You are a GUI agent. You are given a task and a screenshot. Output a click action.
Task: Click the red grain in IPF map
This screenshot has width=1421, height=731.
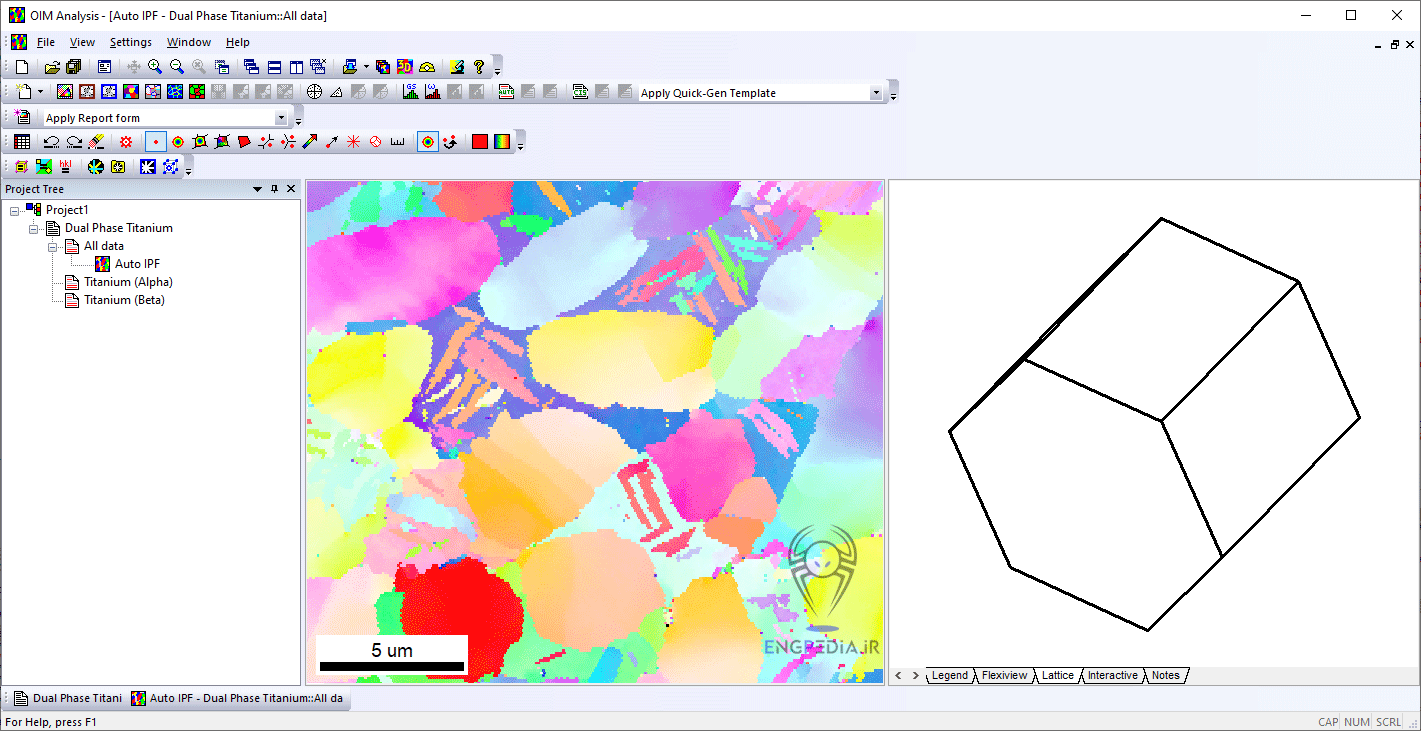point(458,610)
